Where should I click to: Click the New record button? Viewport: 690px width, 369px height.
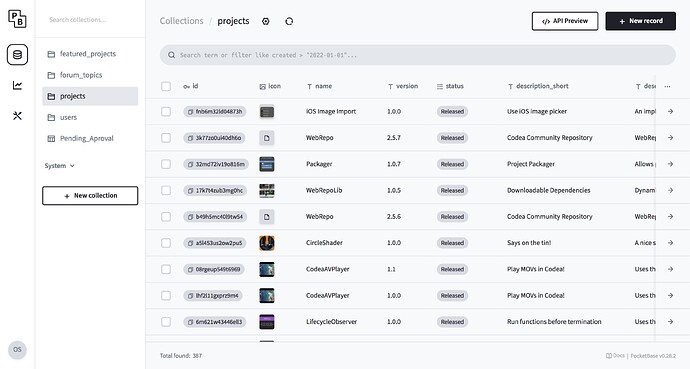pos(640,21)
